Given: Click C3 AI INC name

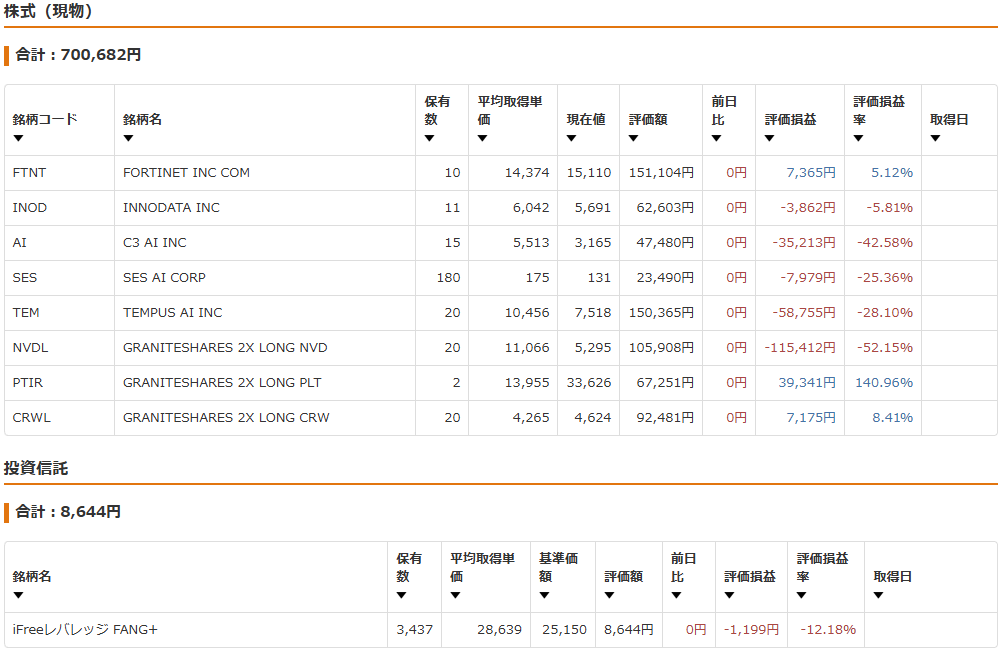Looking at the screenshot, I should [x=155, y=243].
